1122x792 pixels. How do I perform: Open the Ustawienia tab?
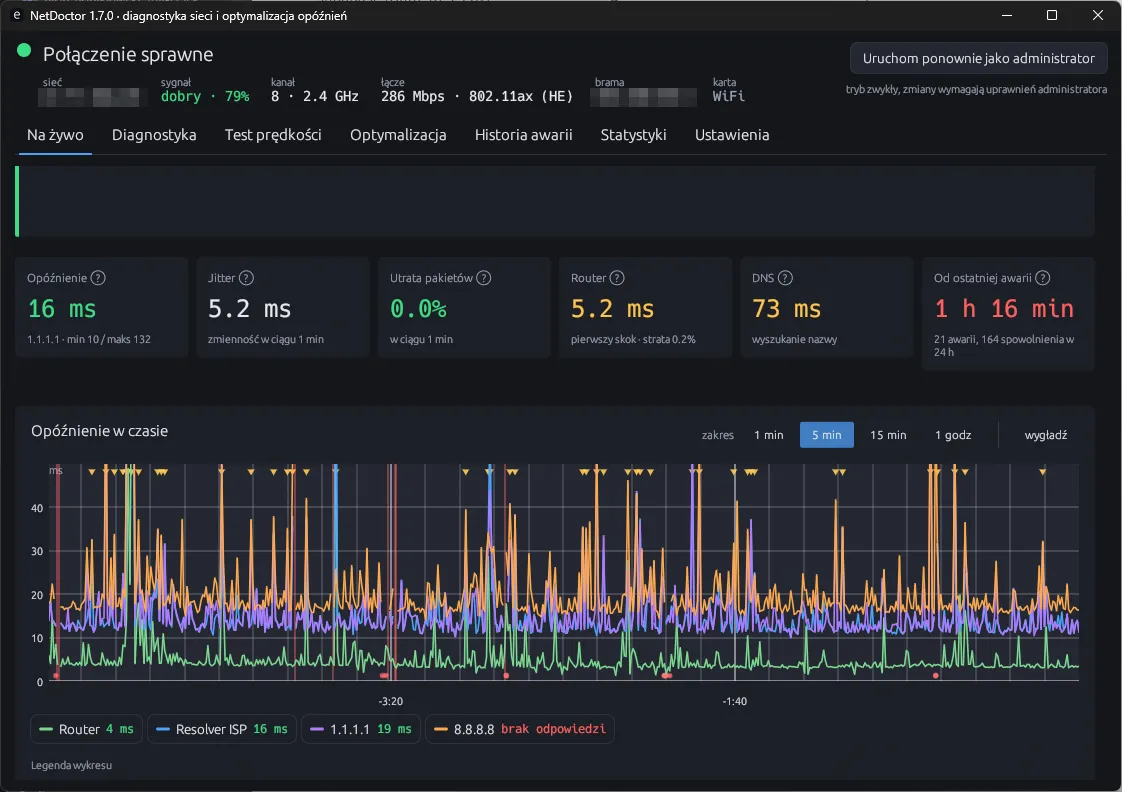coord(732,135)
